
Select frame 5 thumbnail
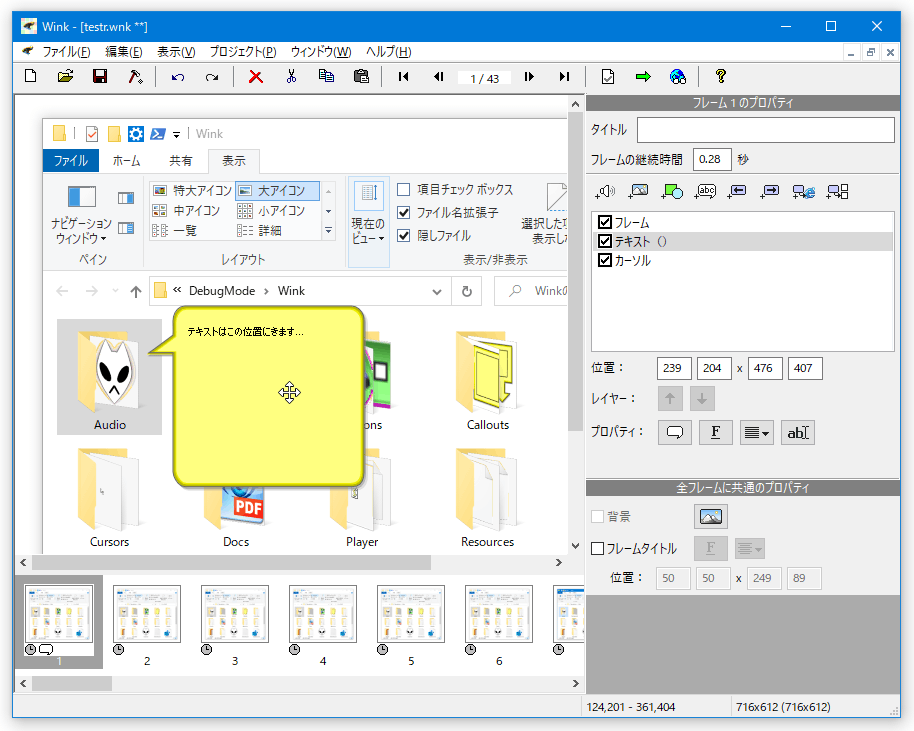411,614
